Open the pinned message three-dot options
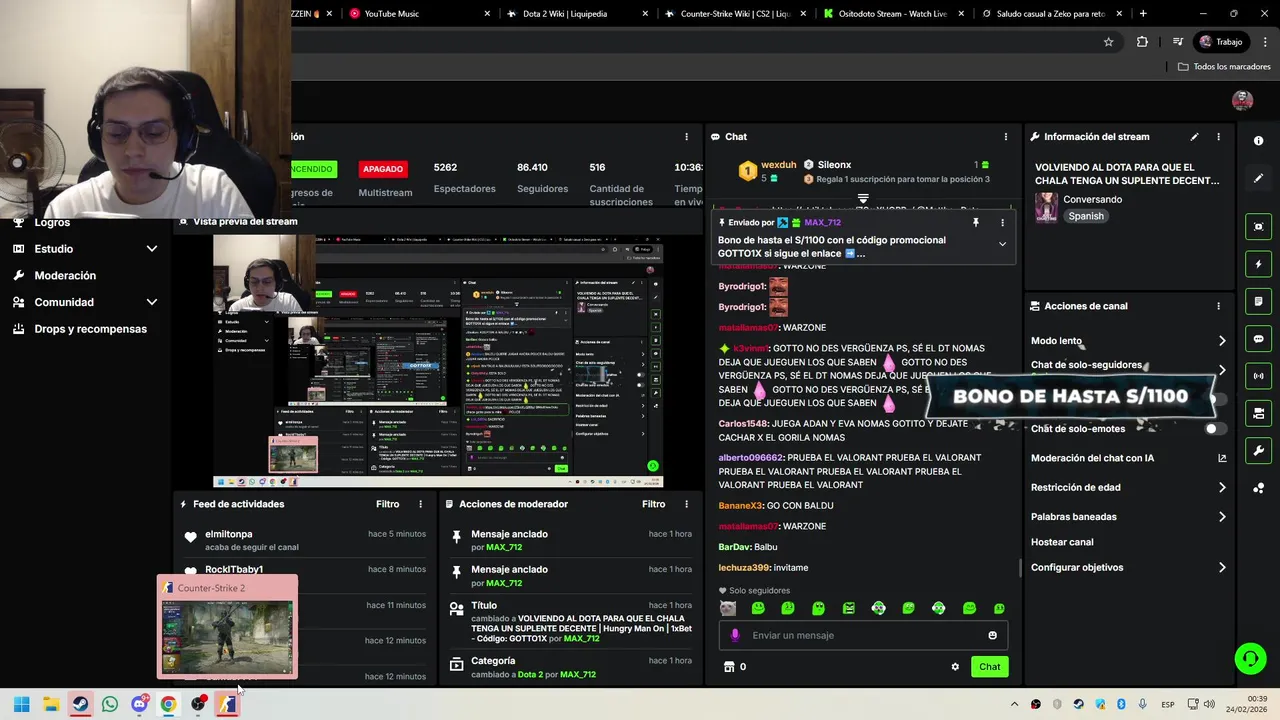The height and width of the screenshot is (720, 1280). click(x=1002, y=223)
